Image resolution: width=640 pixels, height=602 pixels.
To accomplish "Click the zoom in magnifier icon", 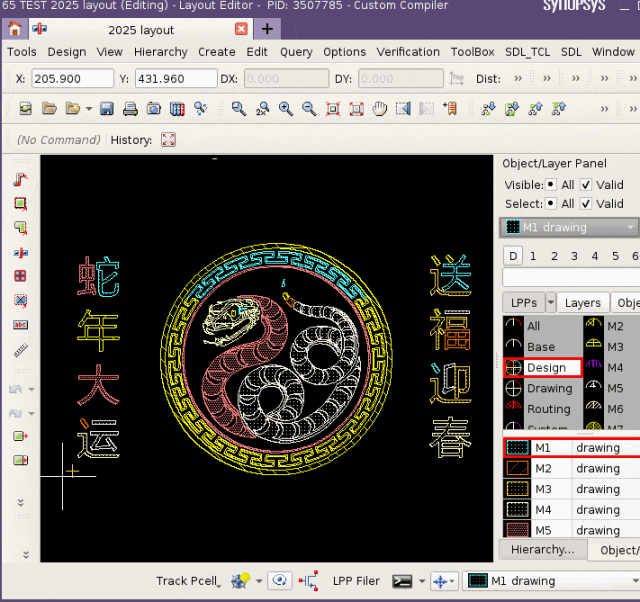I will click(286, 109).
